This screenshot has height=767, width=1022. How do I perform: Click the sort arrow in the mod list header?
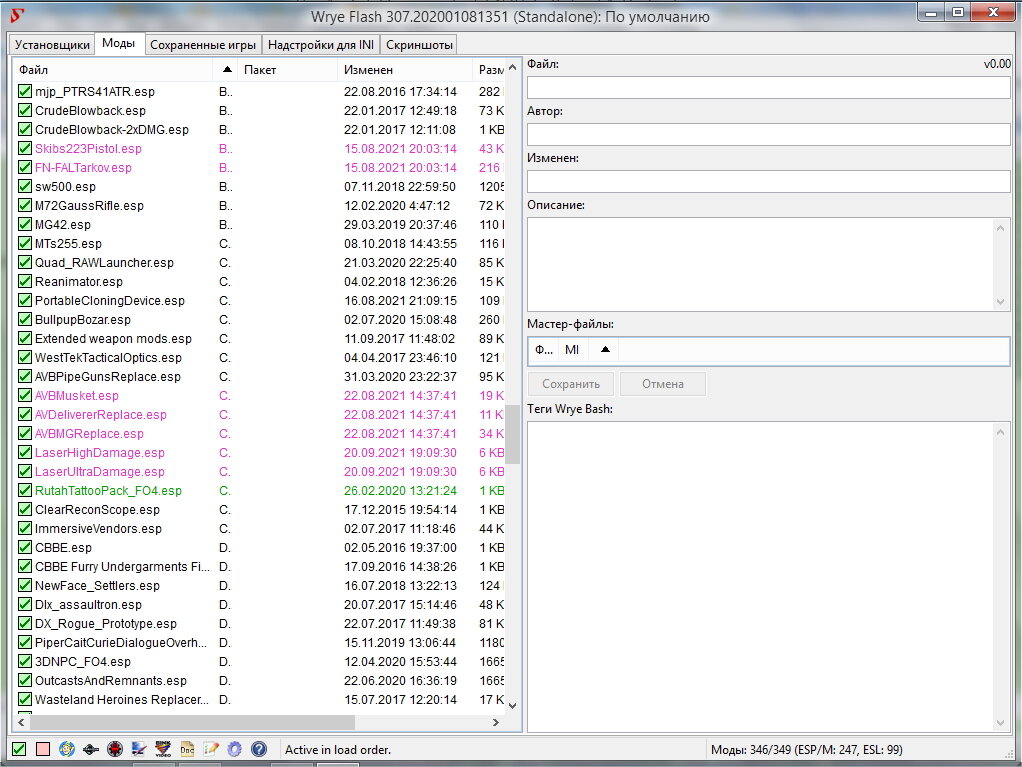227,70
